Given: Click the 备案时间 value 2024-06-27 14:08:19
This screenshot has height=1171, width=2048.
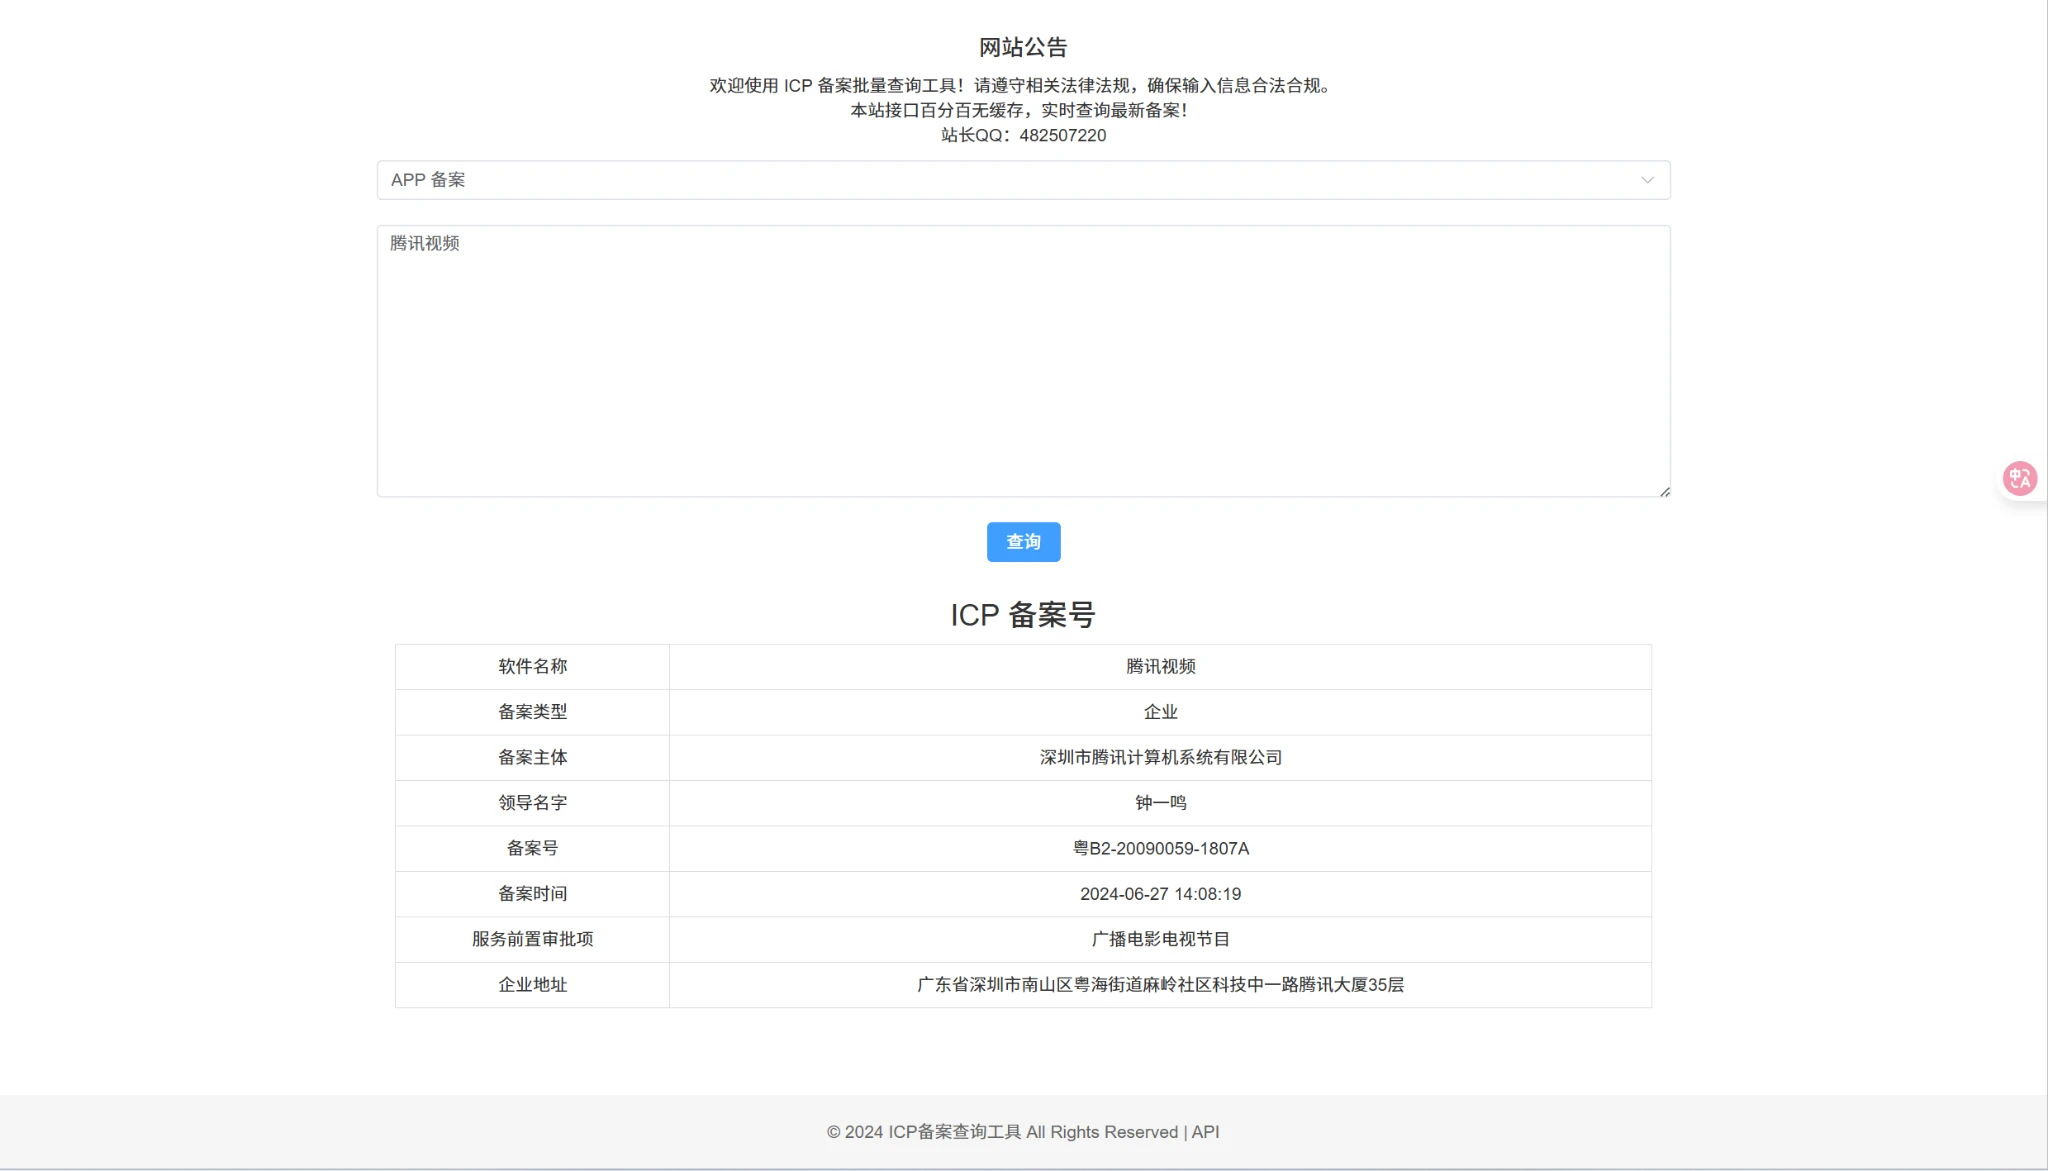Looking at the screenshot, I should [x=1160, y=894].
